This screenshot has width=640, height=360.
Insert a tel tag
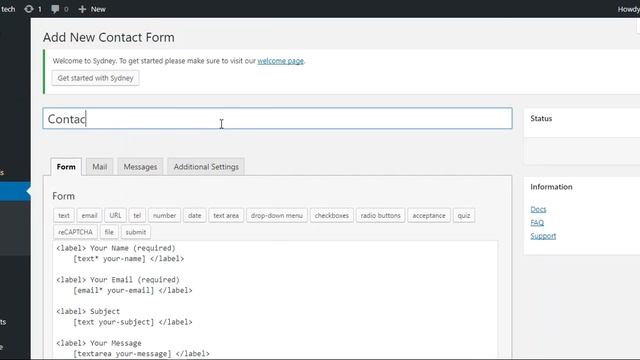tap(137, 216)
